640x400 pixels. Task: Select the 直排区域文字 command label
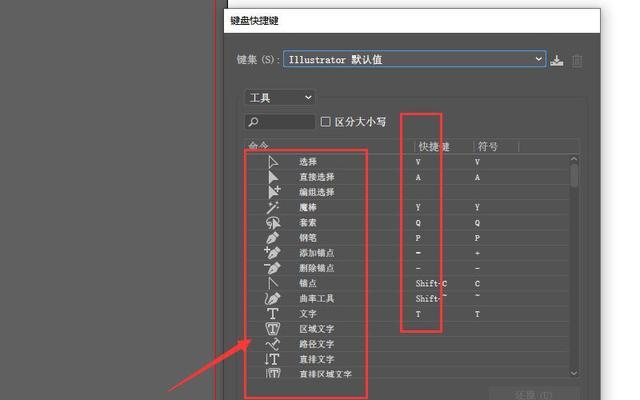pyautogui.click(x=325, y=374)
